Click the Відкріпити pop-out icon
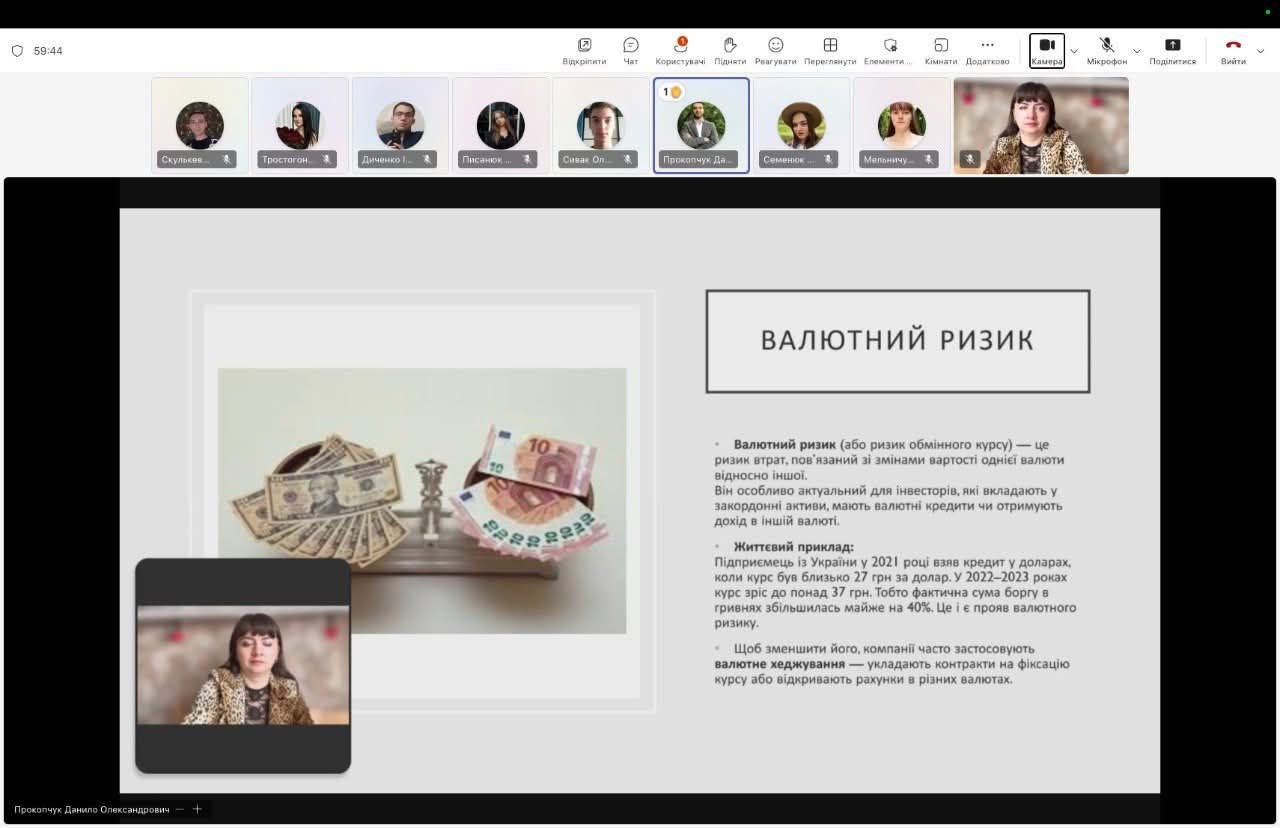 pyautogui.click(x=584, y=46)
